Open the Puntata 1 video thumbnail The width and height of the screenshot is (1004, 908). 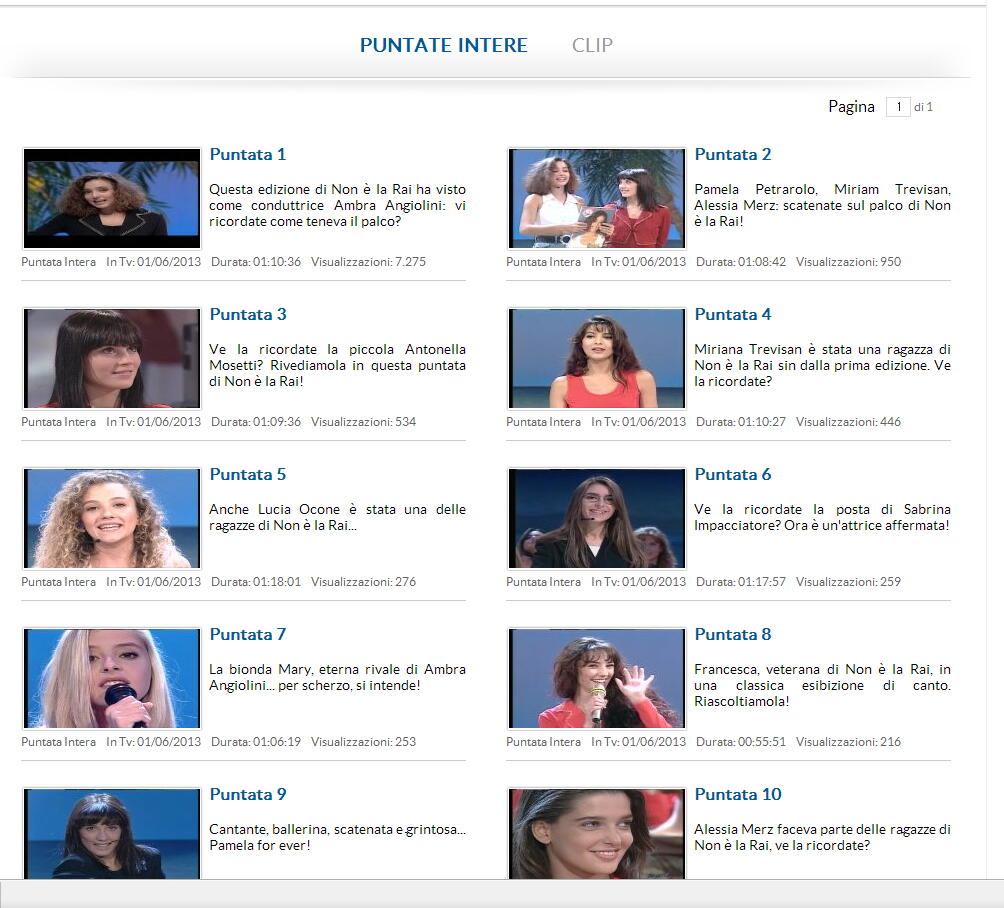click(111, 198)
